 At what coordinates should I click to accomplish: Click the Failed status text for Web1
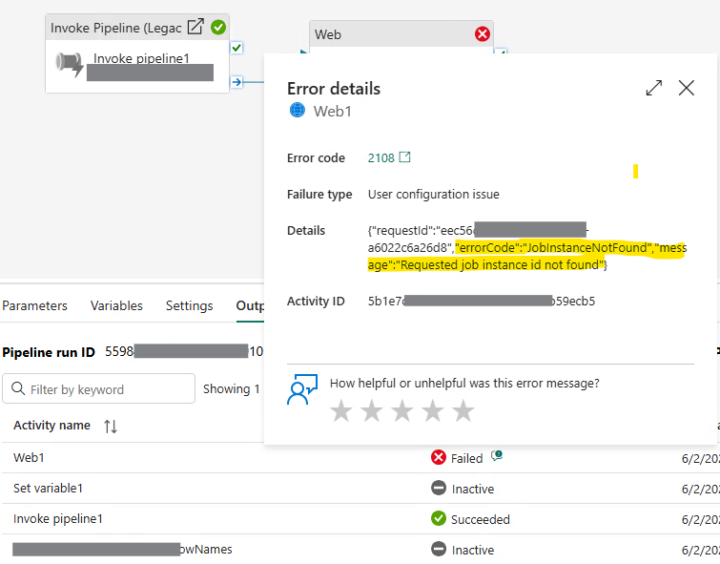pyautogui.click(x=467, y=458)
